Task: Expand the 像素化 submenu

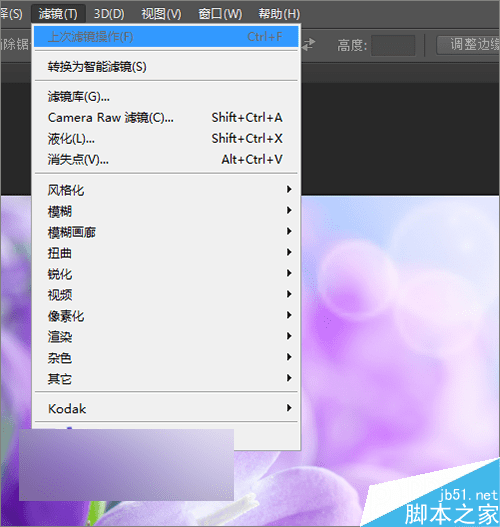Action: click(x=166, y=316)
